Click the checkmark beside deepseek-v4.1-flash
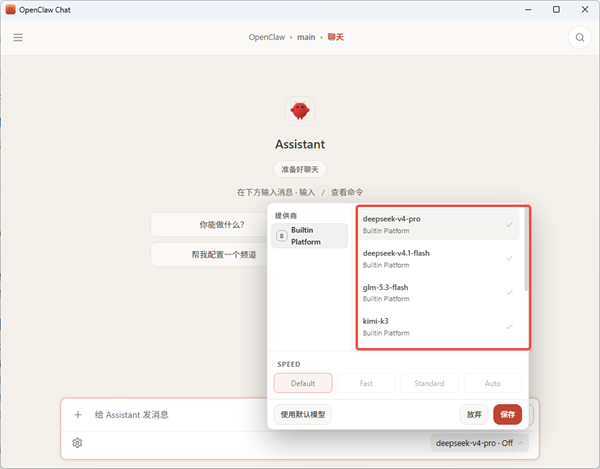This screenshot has width=600, height=469. (509, 259)
